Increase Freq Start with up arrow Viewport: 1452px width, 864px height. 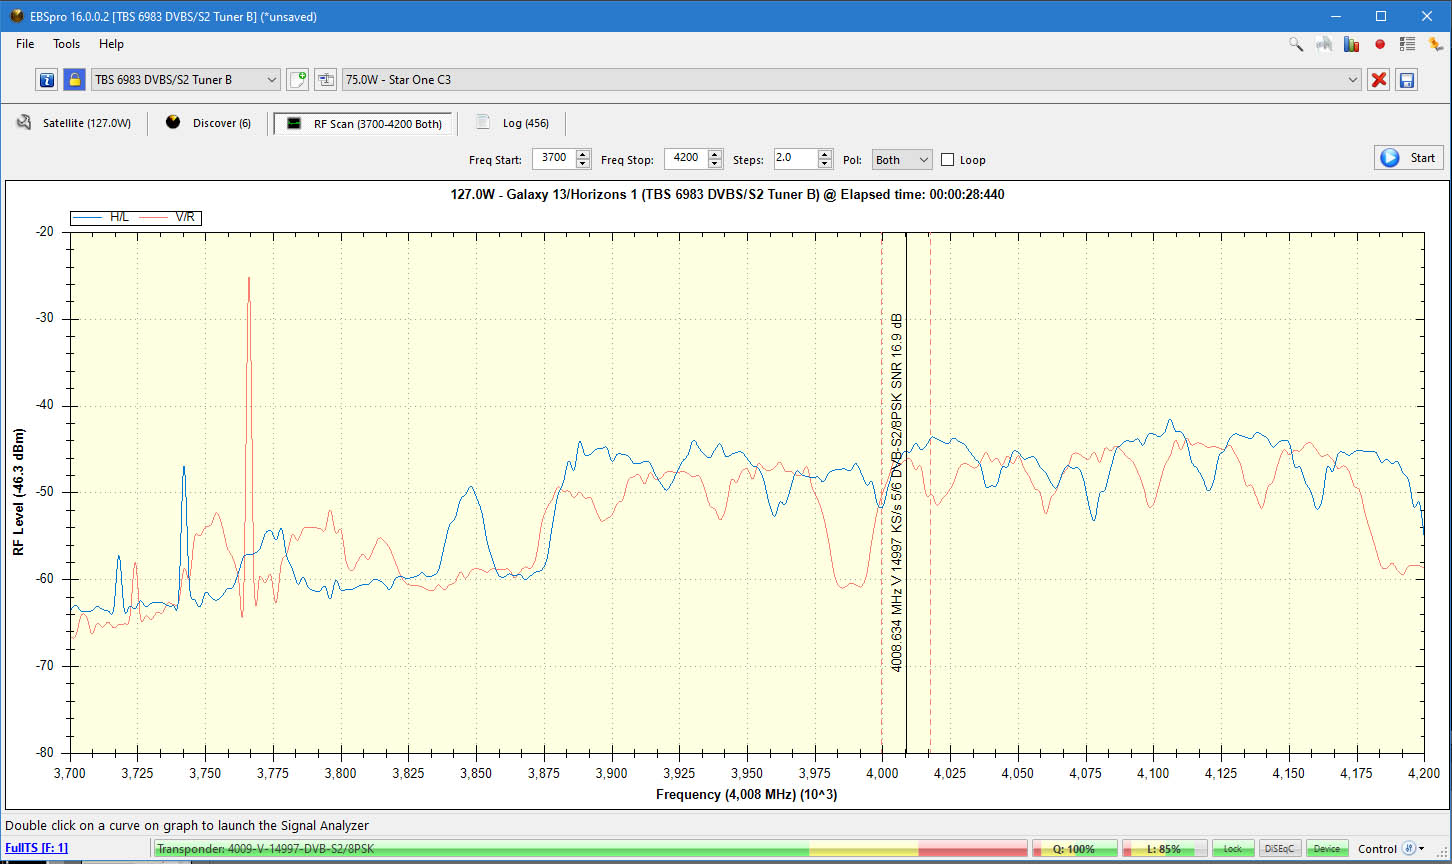583,154
